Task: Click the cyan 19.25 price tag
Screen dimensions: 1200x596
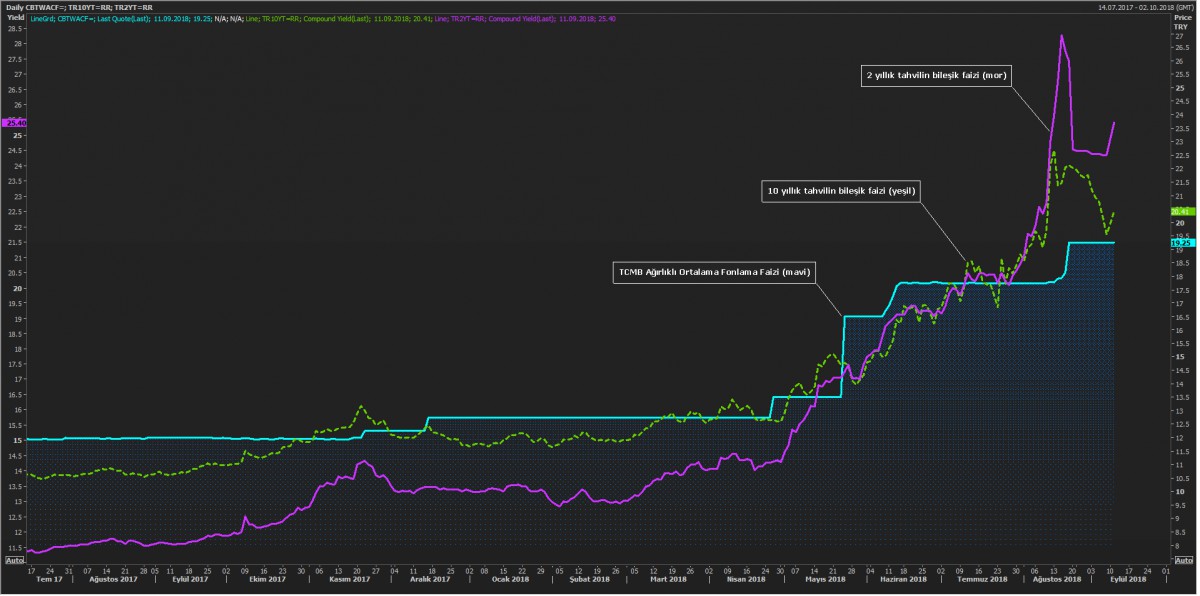Action: [1181, 243]
